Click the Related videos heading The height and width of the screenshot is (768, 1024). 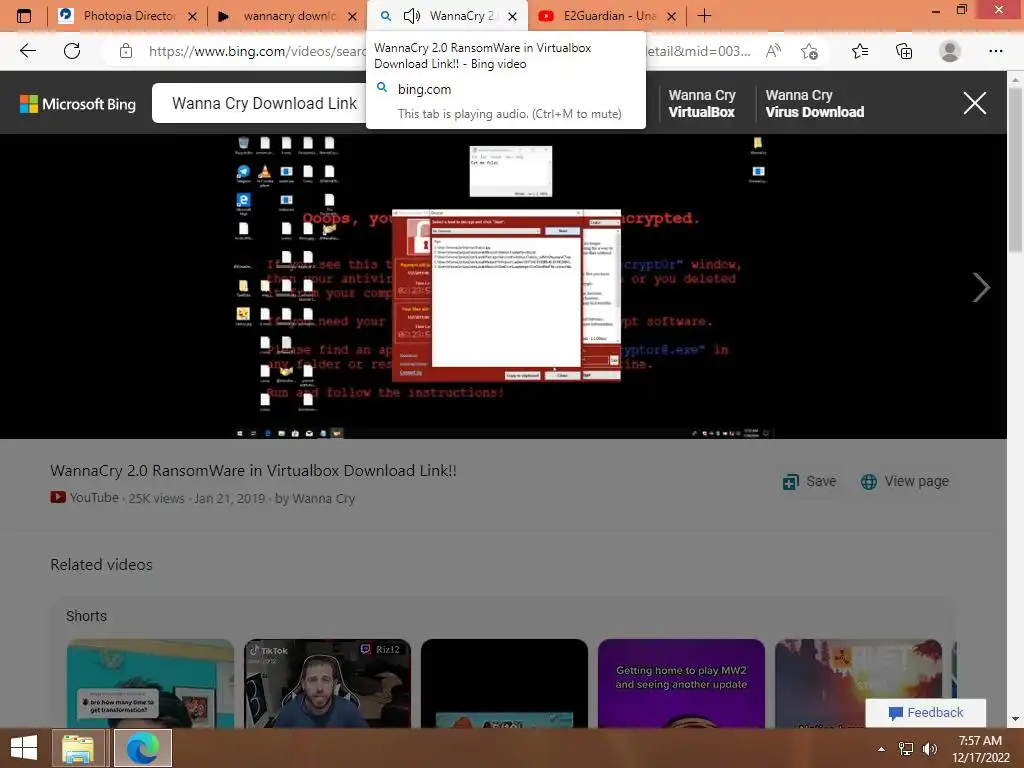coord(101,565)
